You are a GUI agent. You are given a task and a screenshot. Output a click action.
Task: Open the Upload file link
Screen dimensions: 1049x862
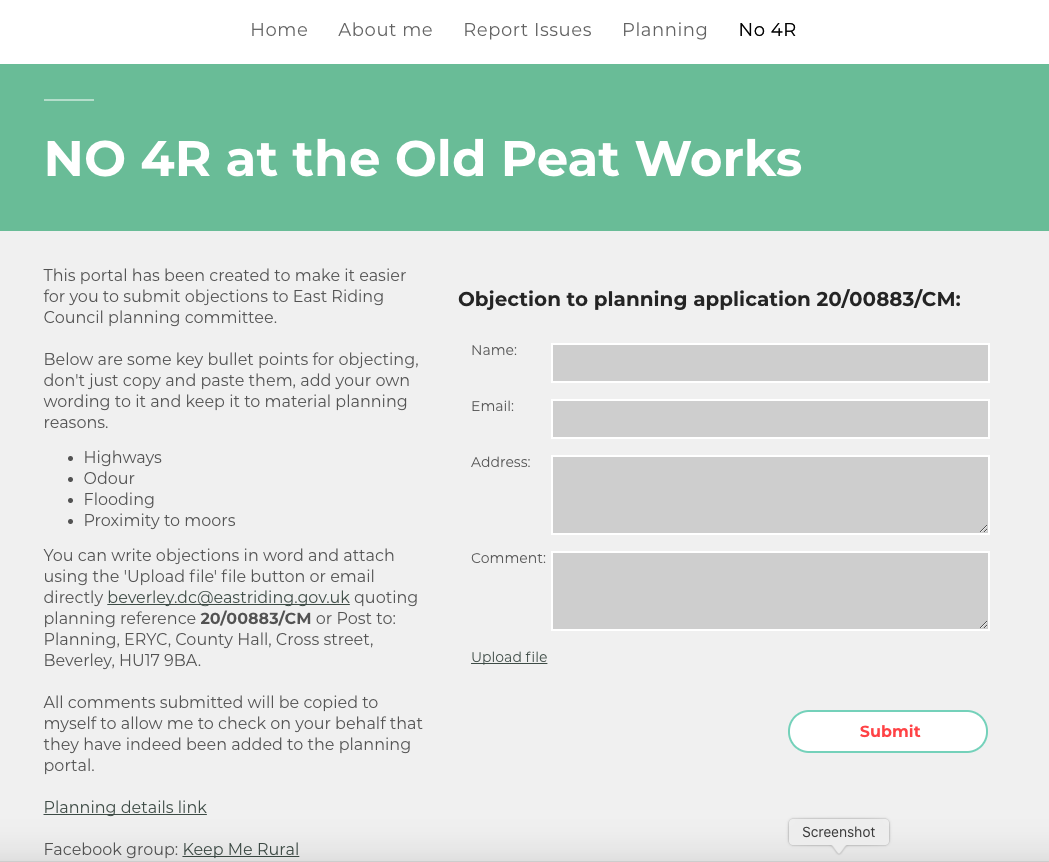[x=509, y=657]
